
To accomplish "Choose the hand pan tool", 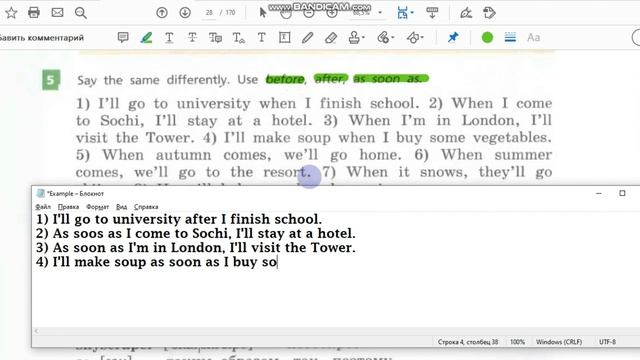I will (286, 13).
